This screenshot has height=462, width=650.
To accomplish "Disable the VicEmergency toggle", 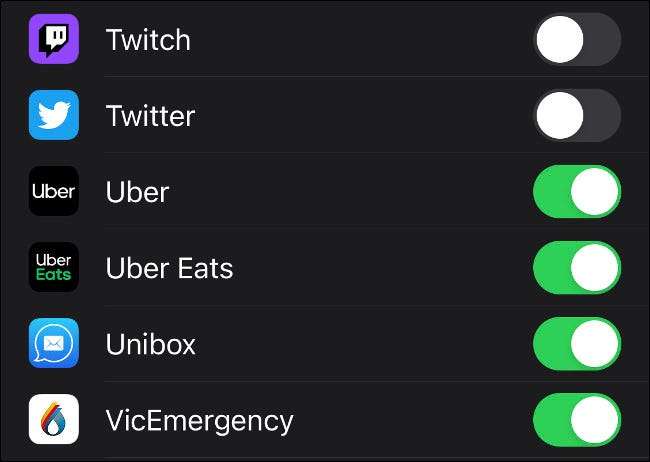I will (577, 420).
